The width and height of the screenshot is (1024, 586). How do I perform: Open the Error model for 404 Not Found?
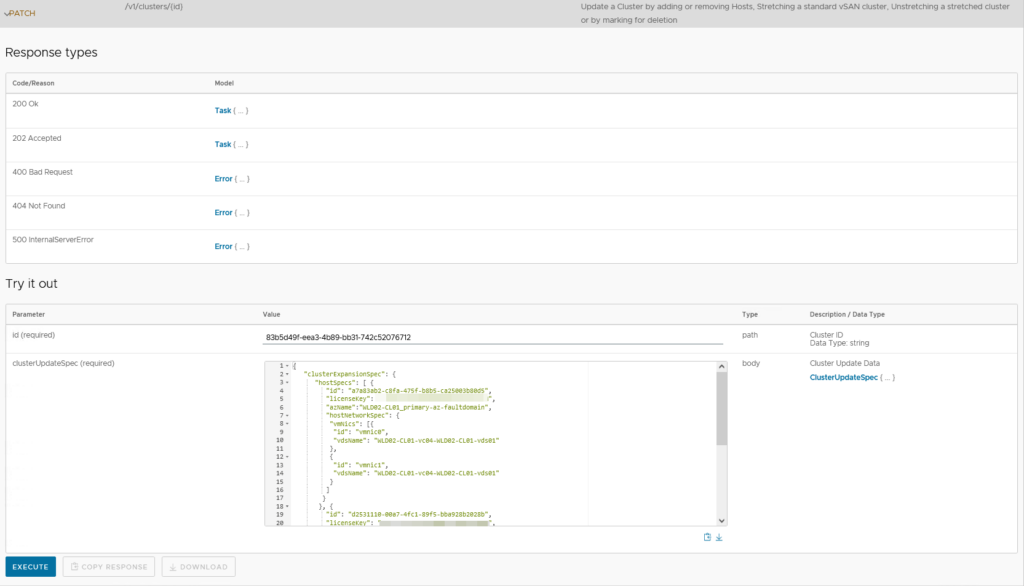[224, 212]
